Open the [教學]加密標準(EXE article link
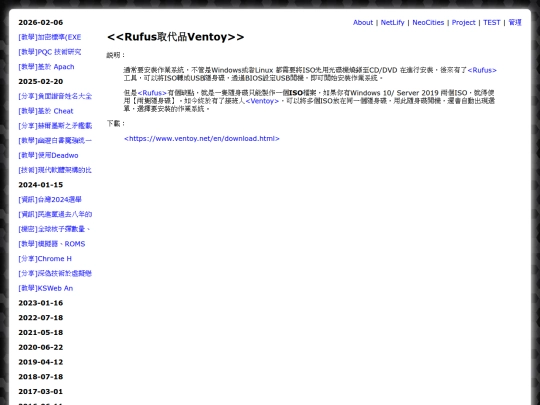Viewport: 540px width, 405px height. pyautogui.click(x=50, y=37)
